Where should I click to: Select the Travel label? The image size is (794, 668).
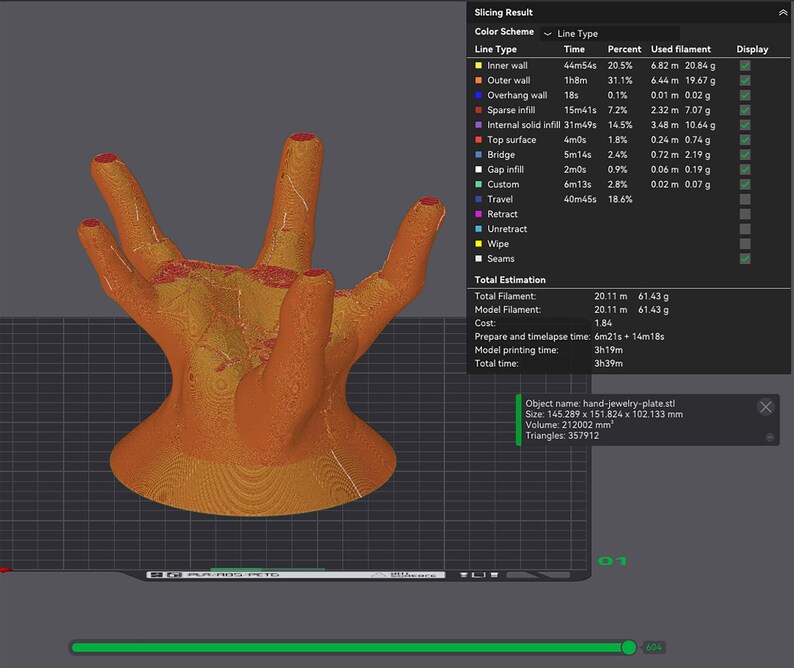500,199
